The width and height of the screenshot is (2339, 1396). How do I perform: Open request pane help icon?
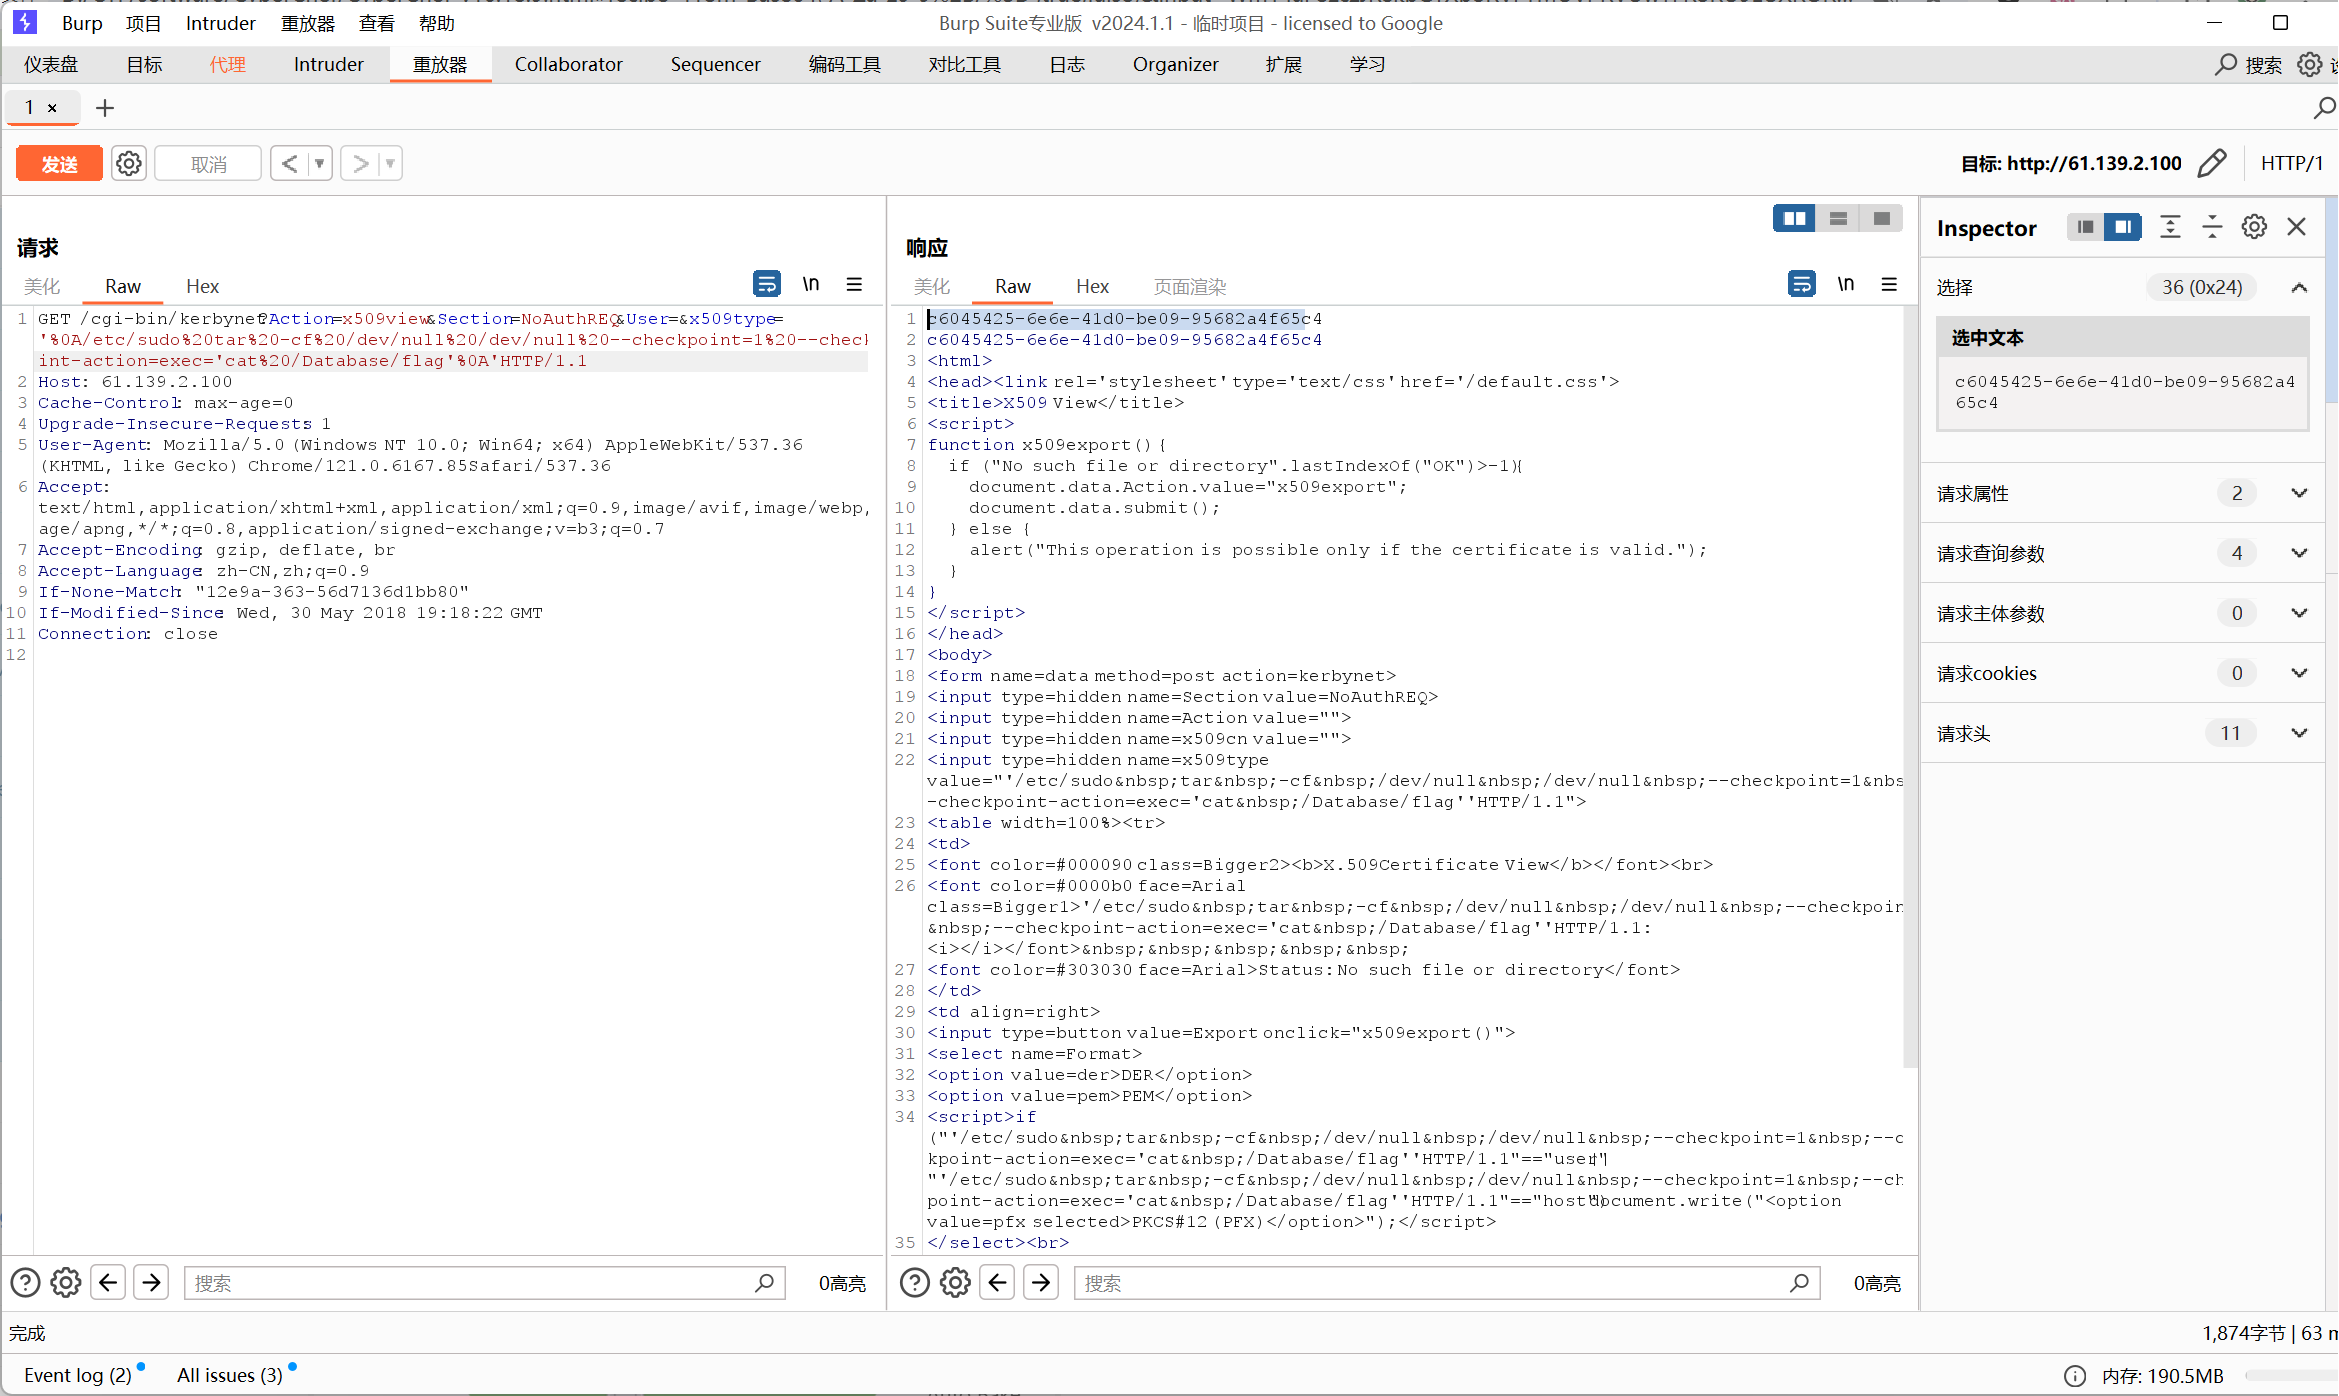pyautogui.click(x=25, y=1283)
